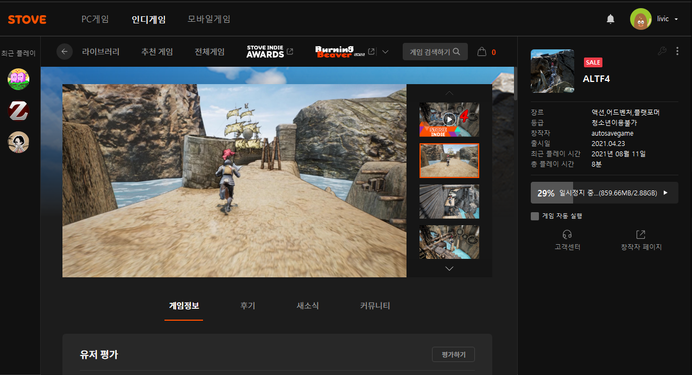Screen dimensions: 692x375
Task: Open the 창작자 페이지 external link icon
Action: point(640,234)
